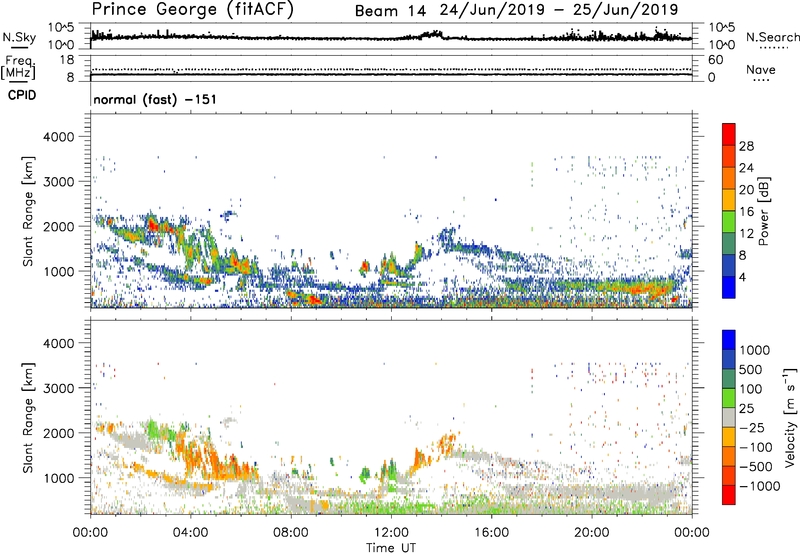This screenshot has height=554, width=800.
Task: Click the '16:00' time tick label
Action: (491, 533)
